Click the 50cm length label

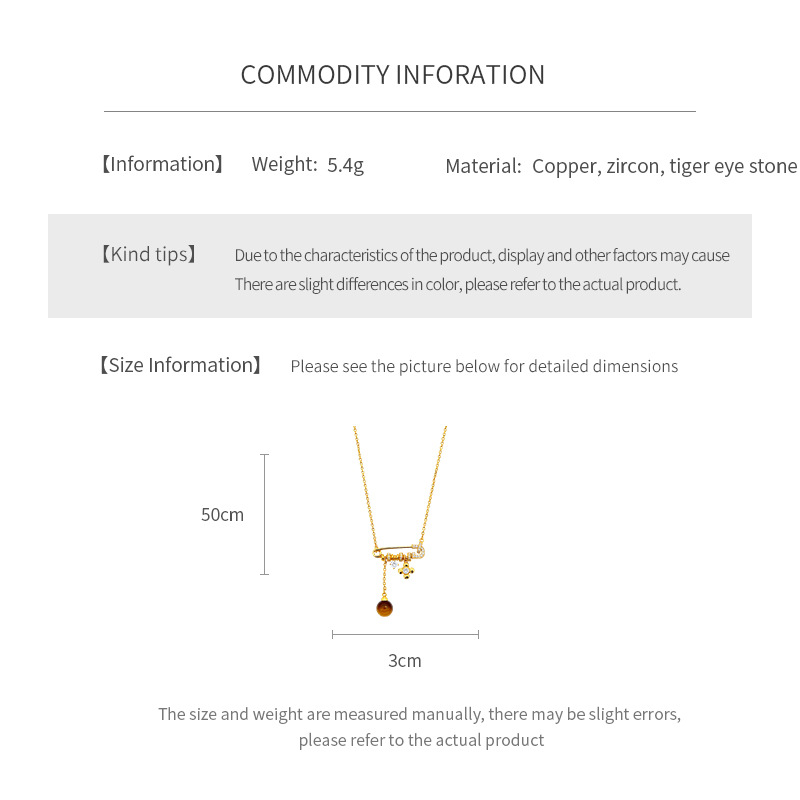(x=222, y=515)
